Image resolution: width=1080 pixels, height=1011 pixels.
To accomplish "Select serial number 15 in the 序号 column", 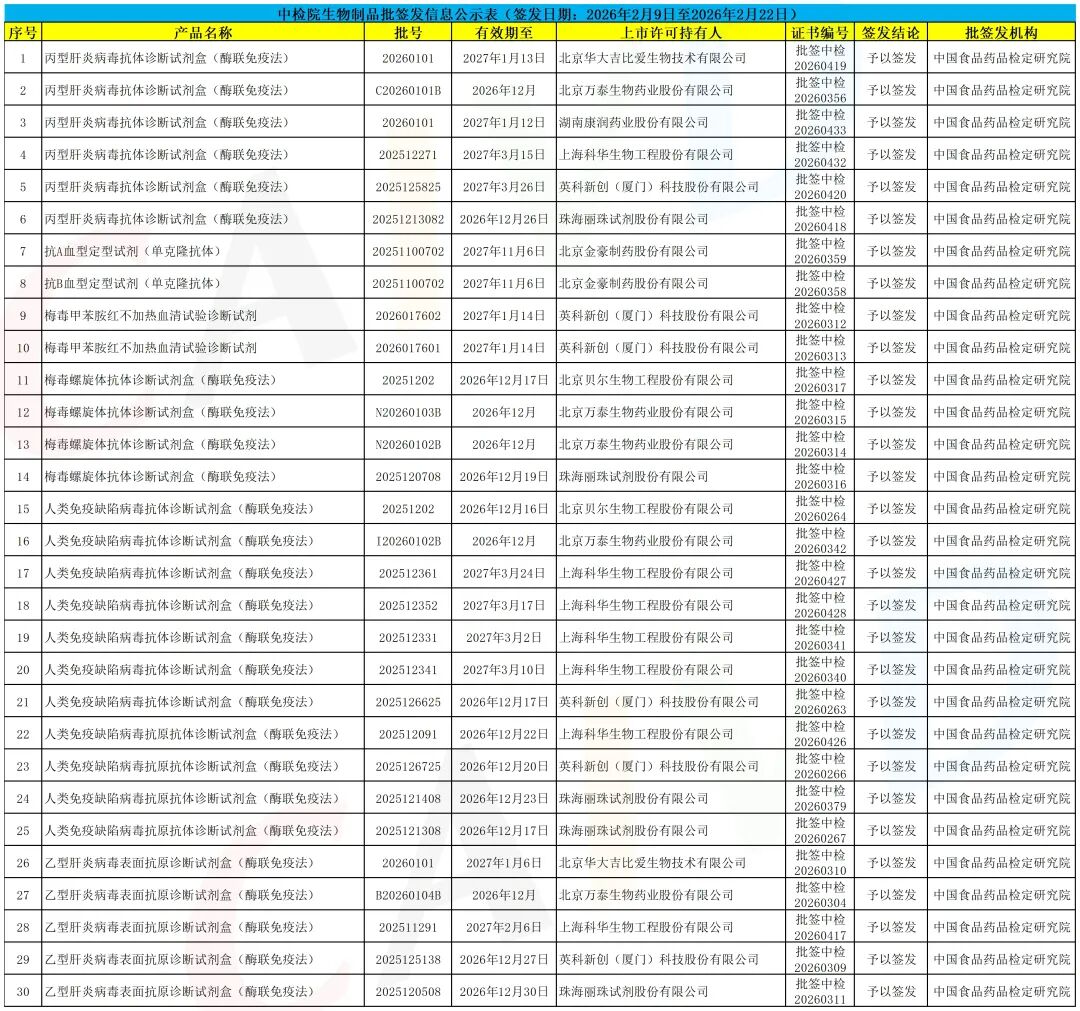I will 23,509.
